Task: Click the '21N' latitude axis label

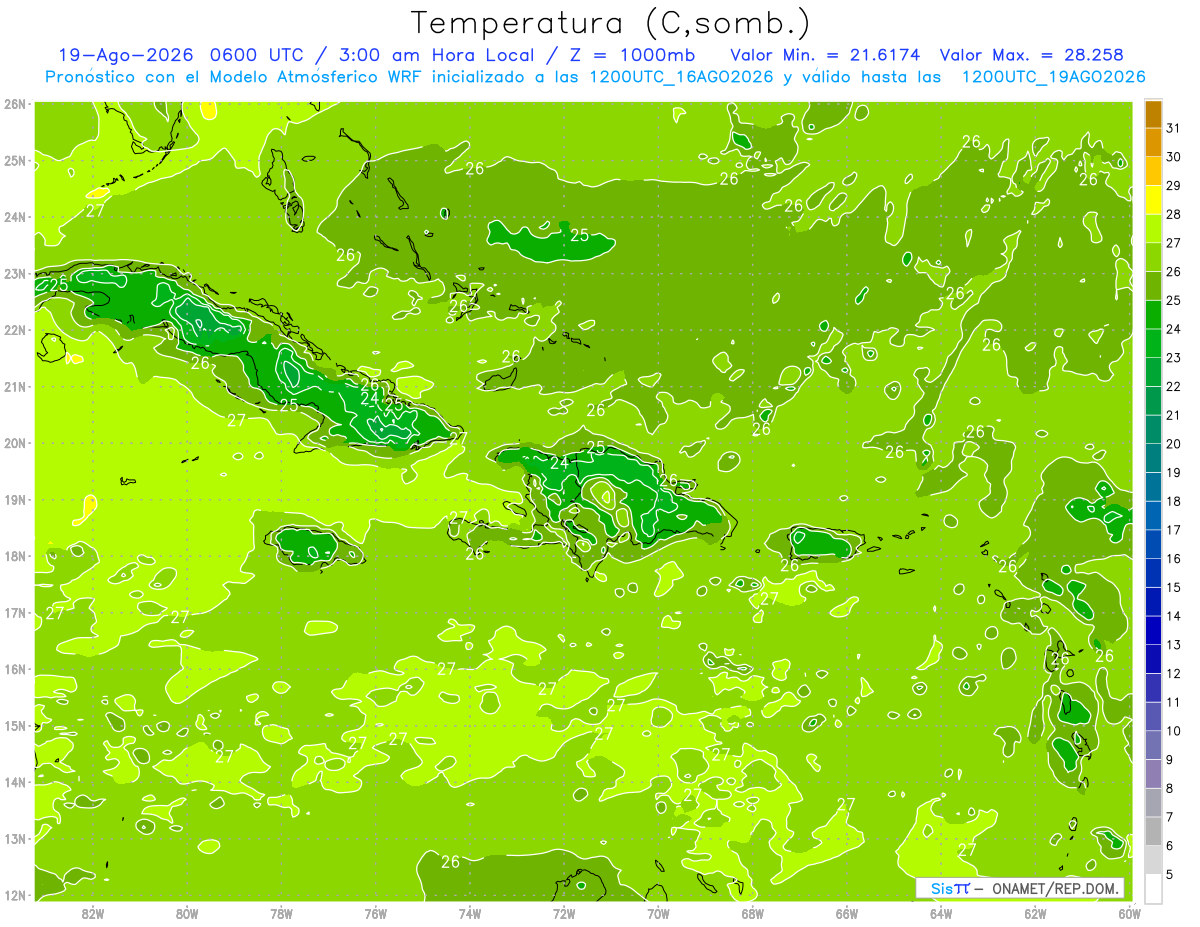Action: pos(15,386)
